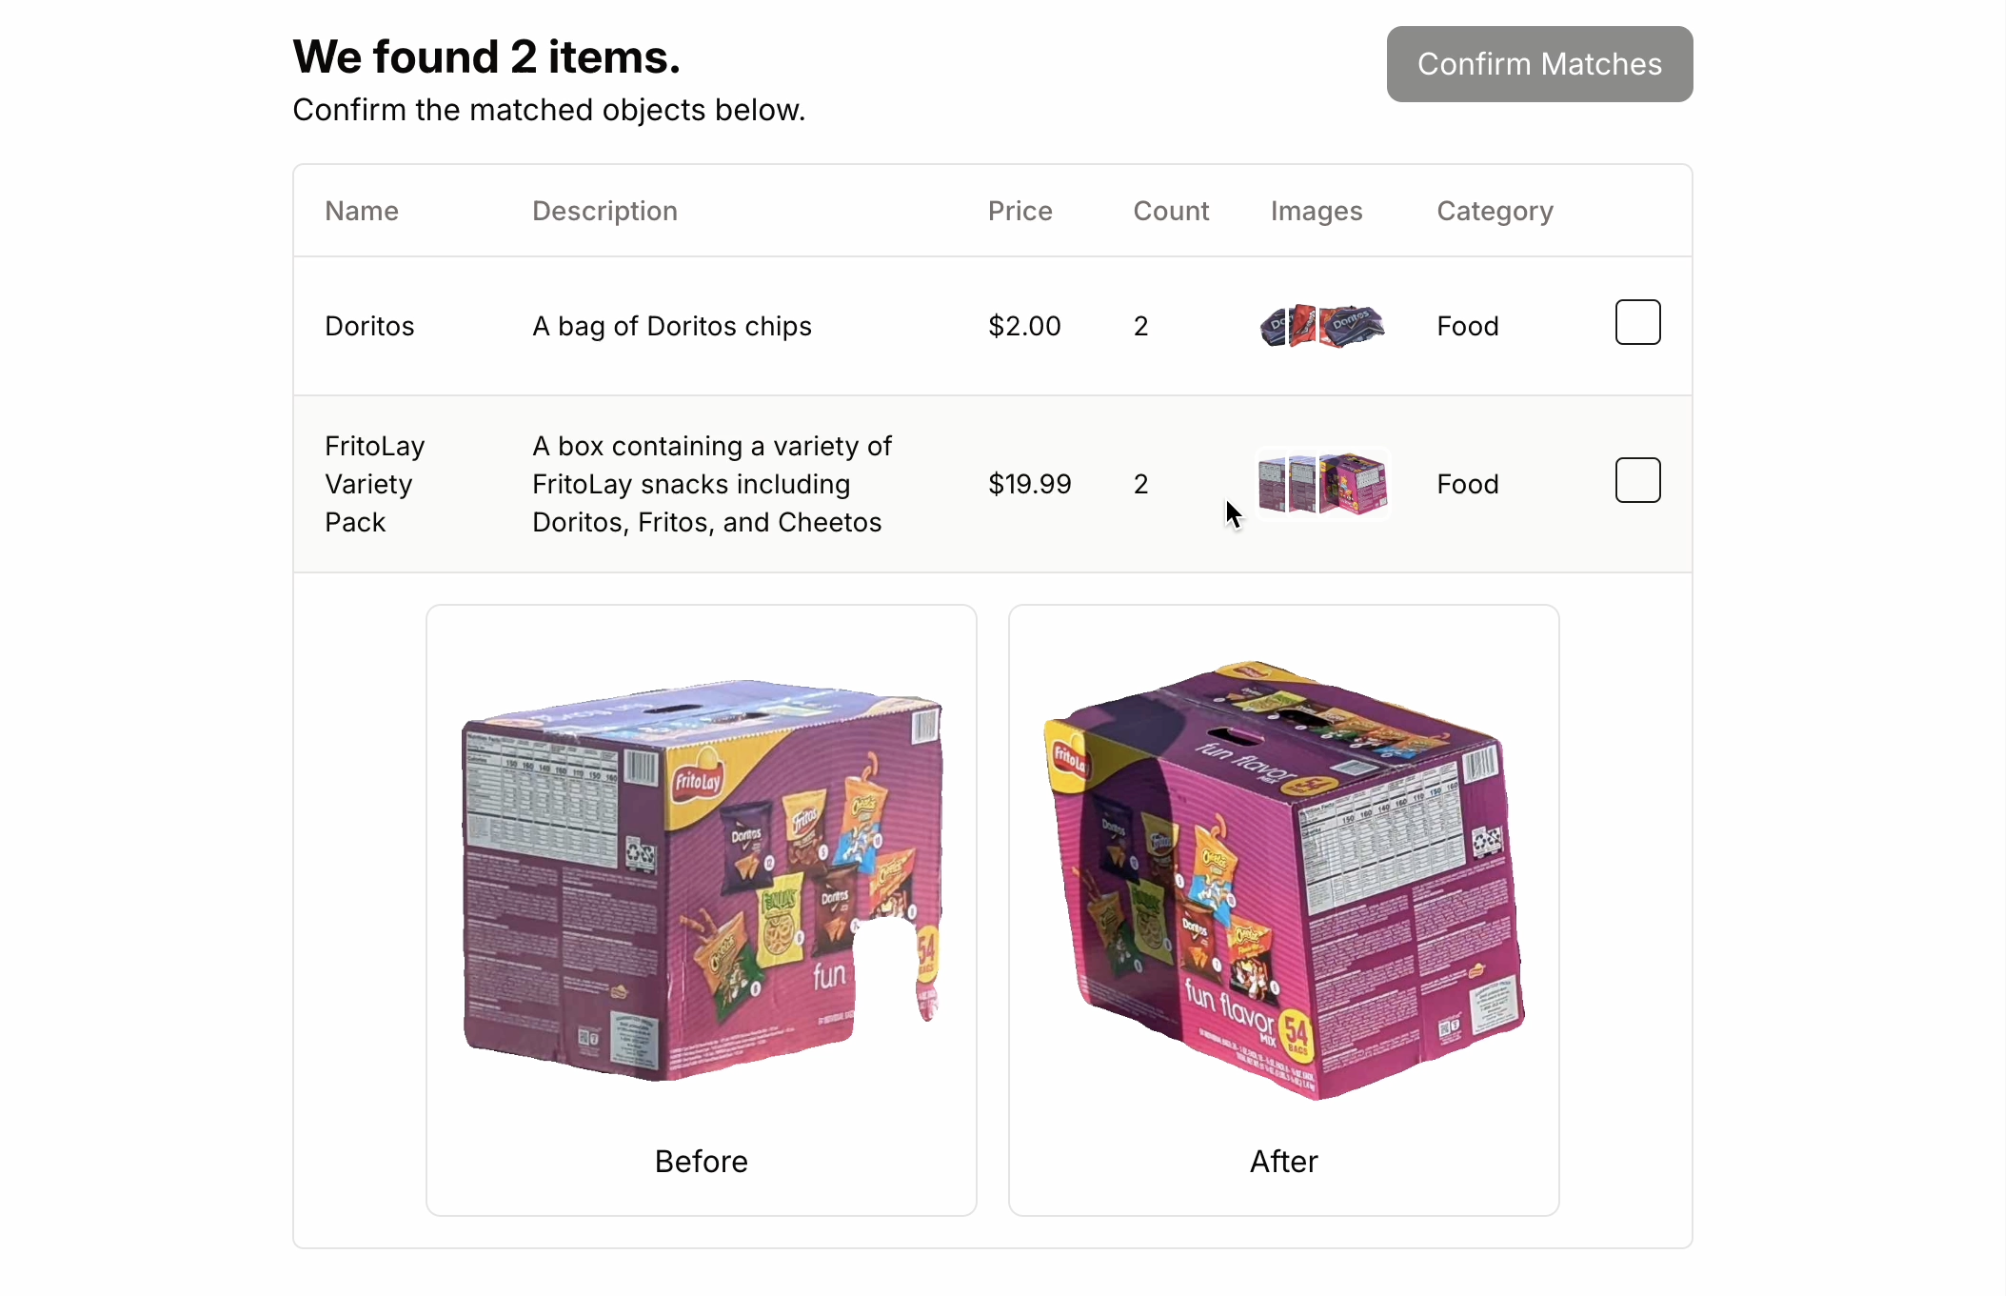Check the Doritos row checkbox
Viewport: 2006px width, 1296px height.
(x=1637, y=322)
